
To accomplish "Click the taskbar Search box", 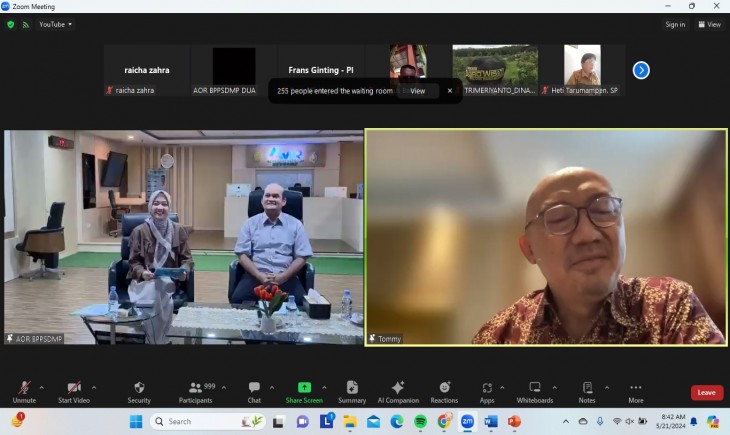I will [x=208, y=421].
